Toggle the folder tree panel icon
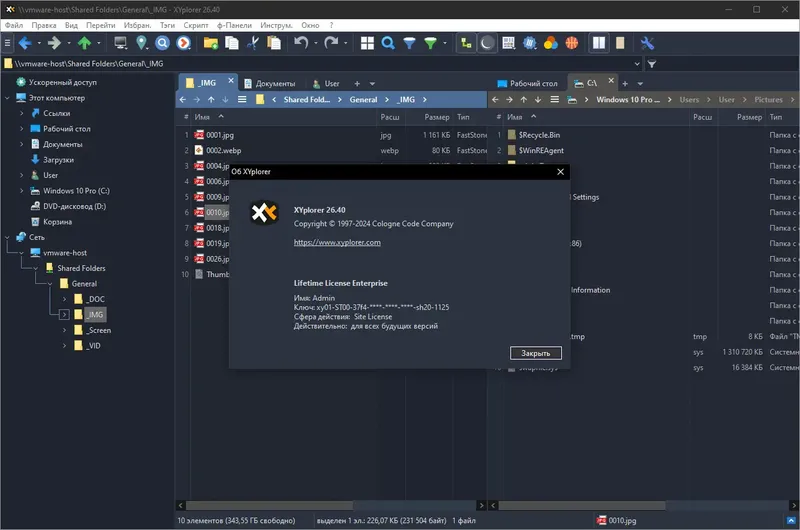 pos(466,43)
